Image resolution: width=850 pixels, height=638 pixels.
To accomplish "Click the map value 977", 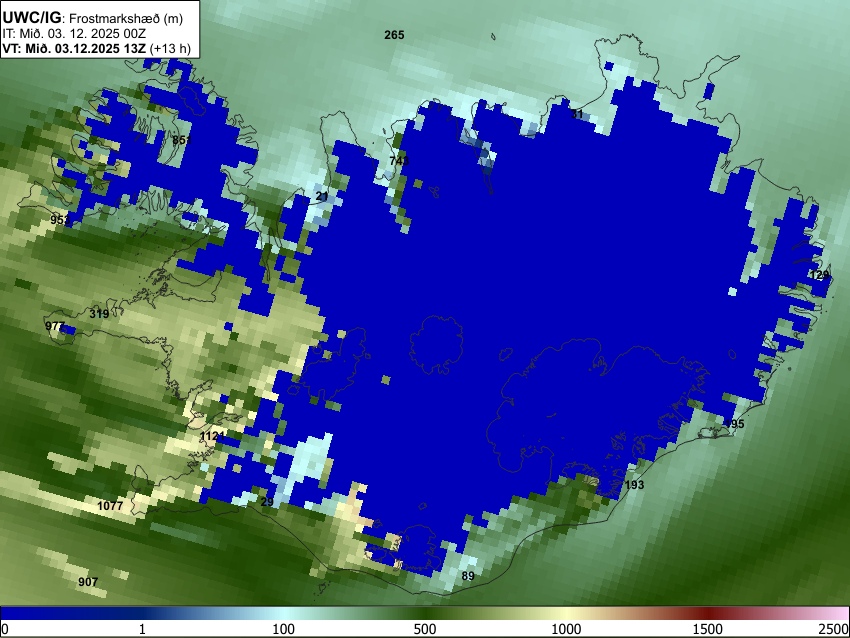I will pyautogui.click(x=55, y=326).
